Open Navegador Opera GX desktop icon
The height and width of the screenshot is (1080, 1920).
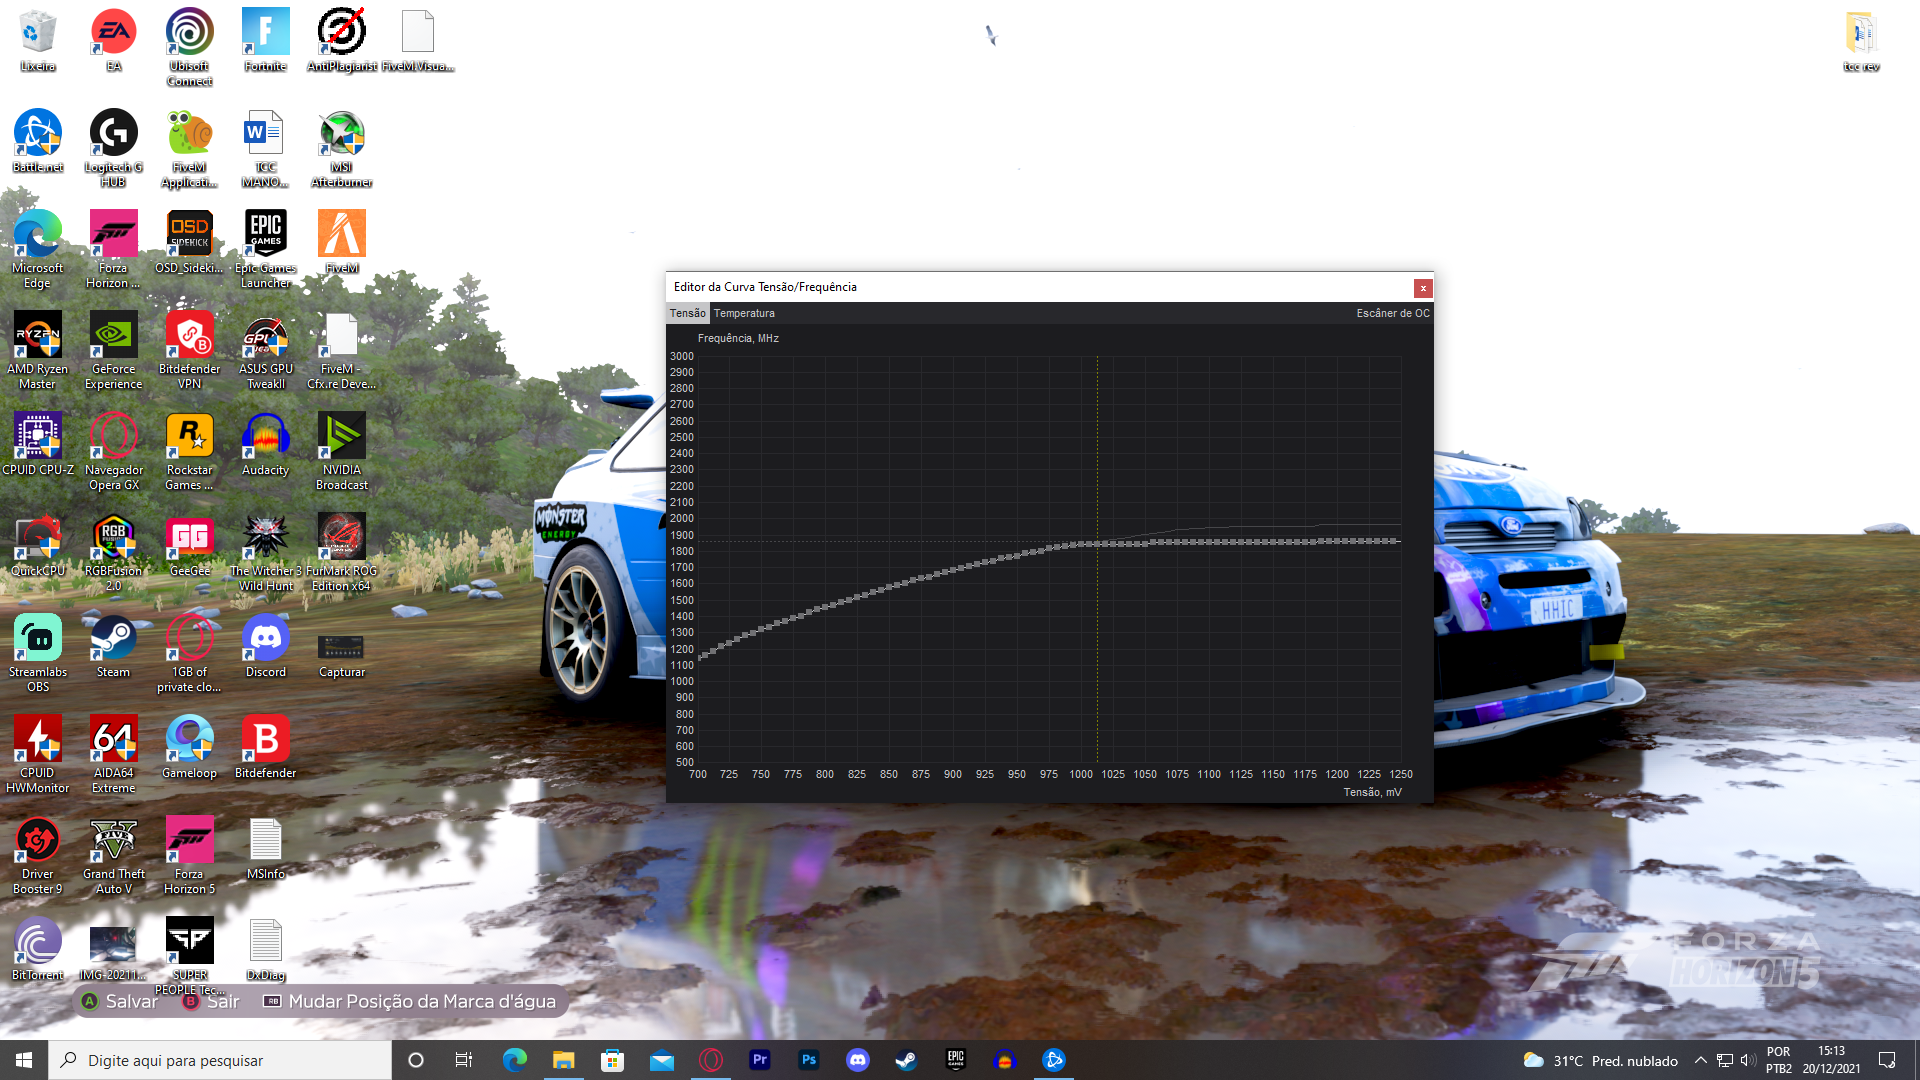pyautogui.click(x=114, y=451)
